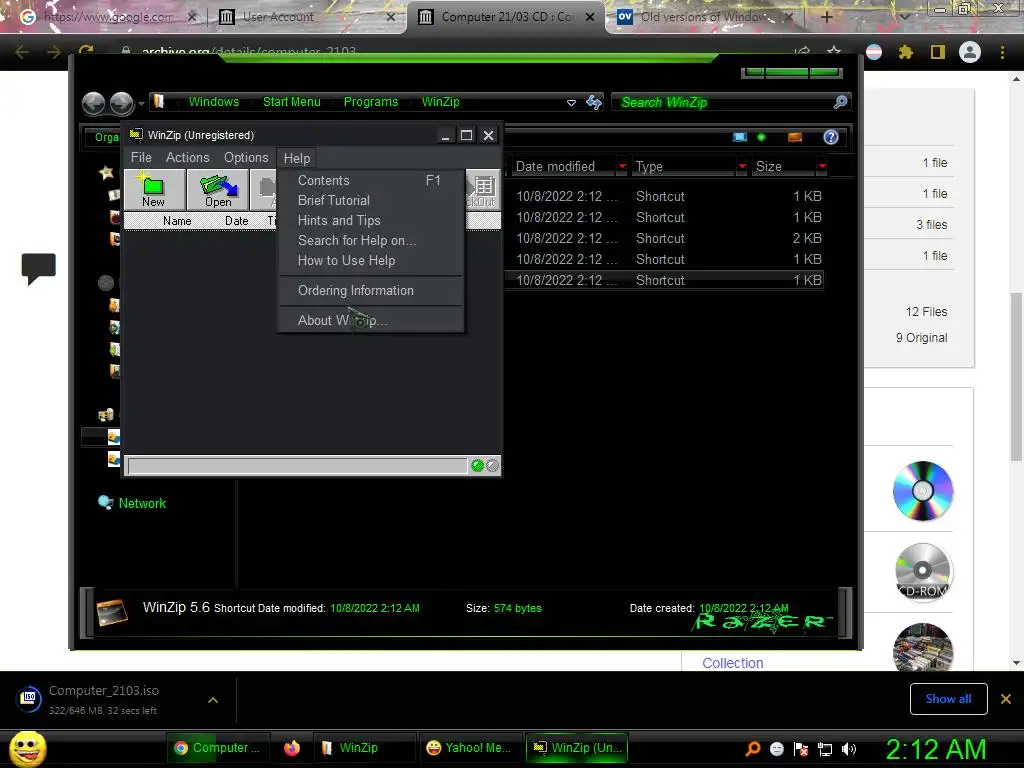Select About WinZip... menu item
Viewport: 1024px width, 768px height.
pyautogui.click(x=371, y=321)
